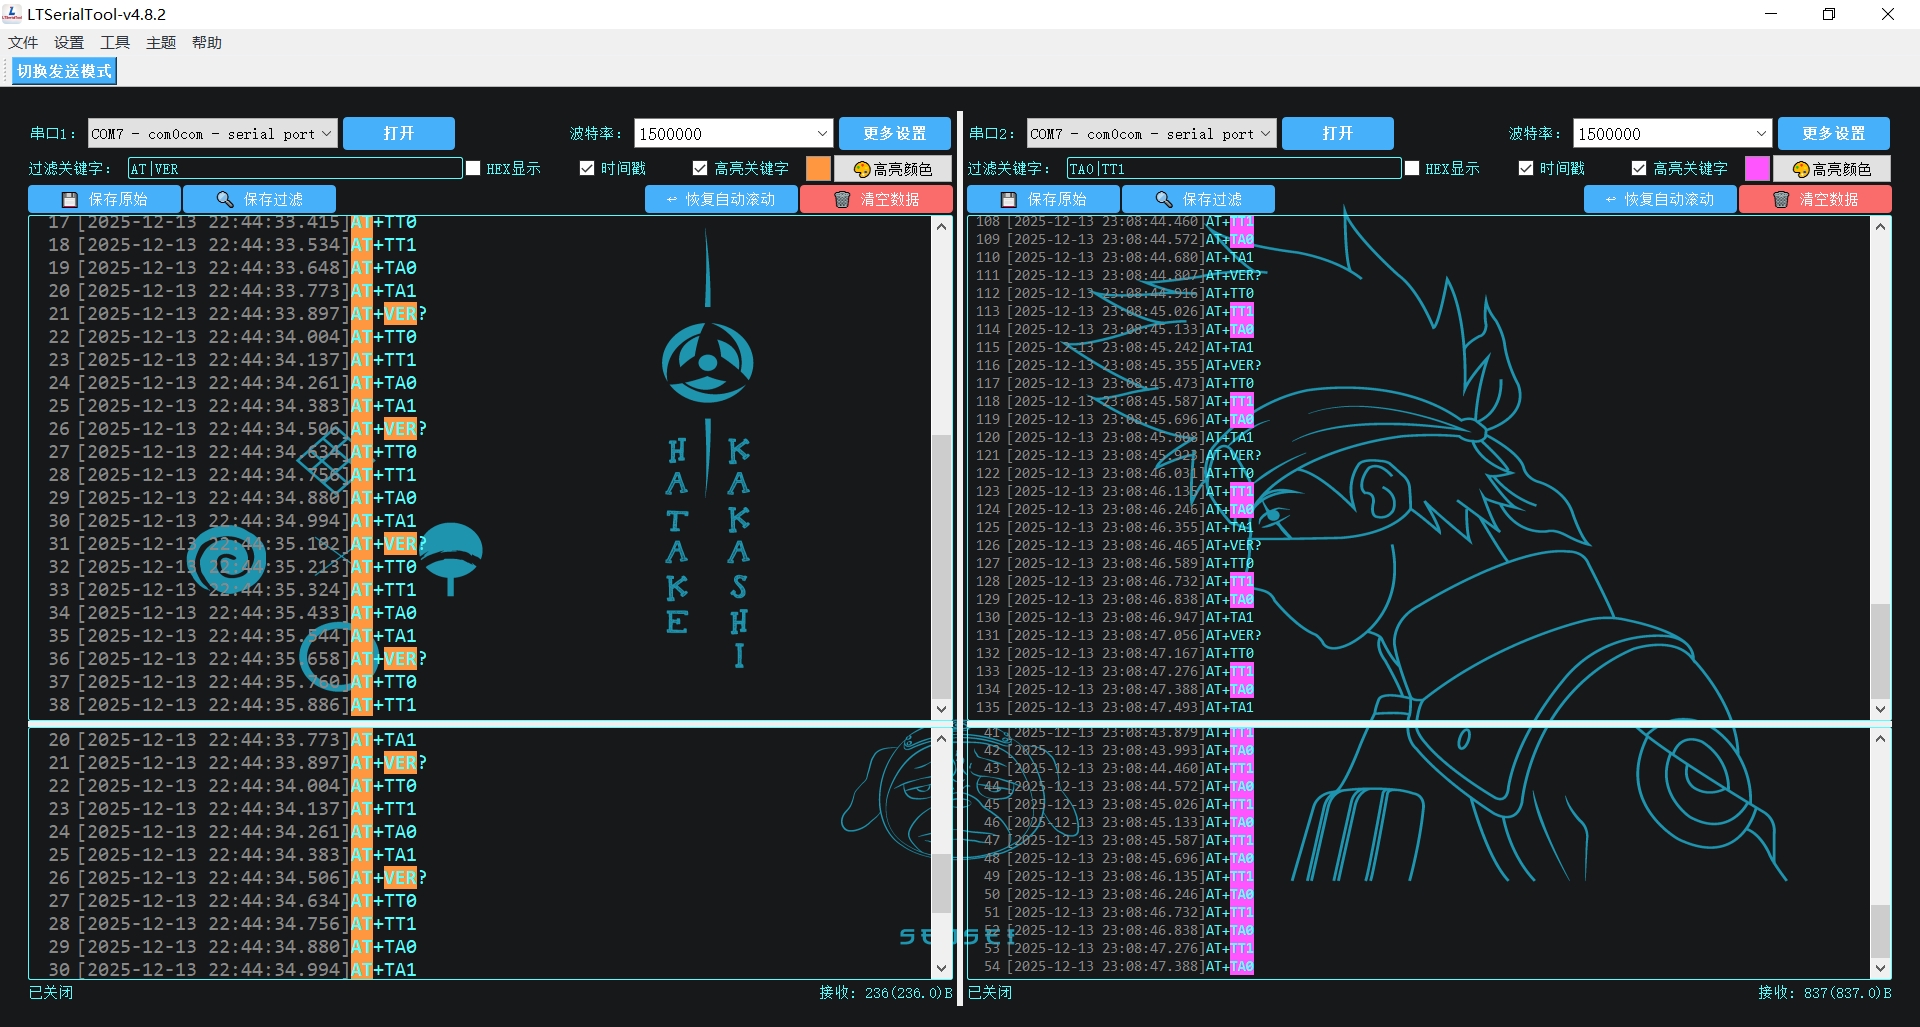The width and height of the screenshot is (1920, 1027).
Task: Open the 串口1 COM port dropdown
Action: pos(212,133)
